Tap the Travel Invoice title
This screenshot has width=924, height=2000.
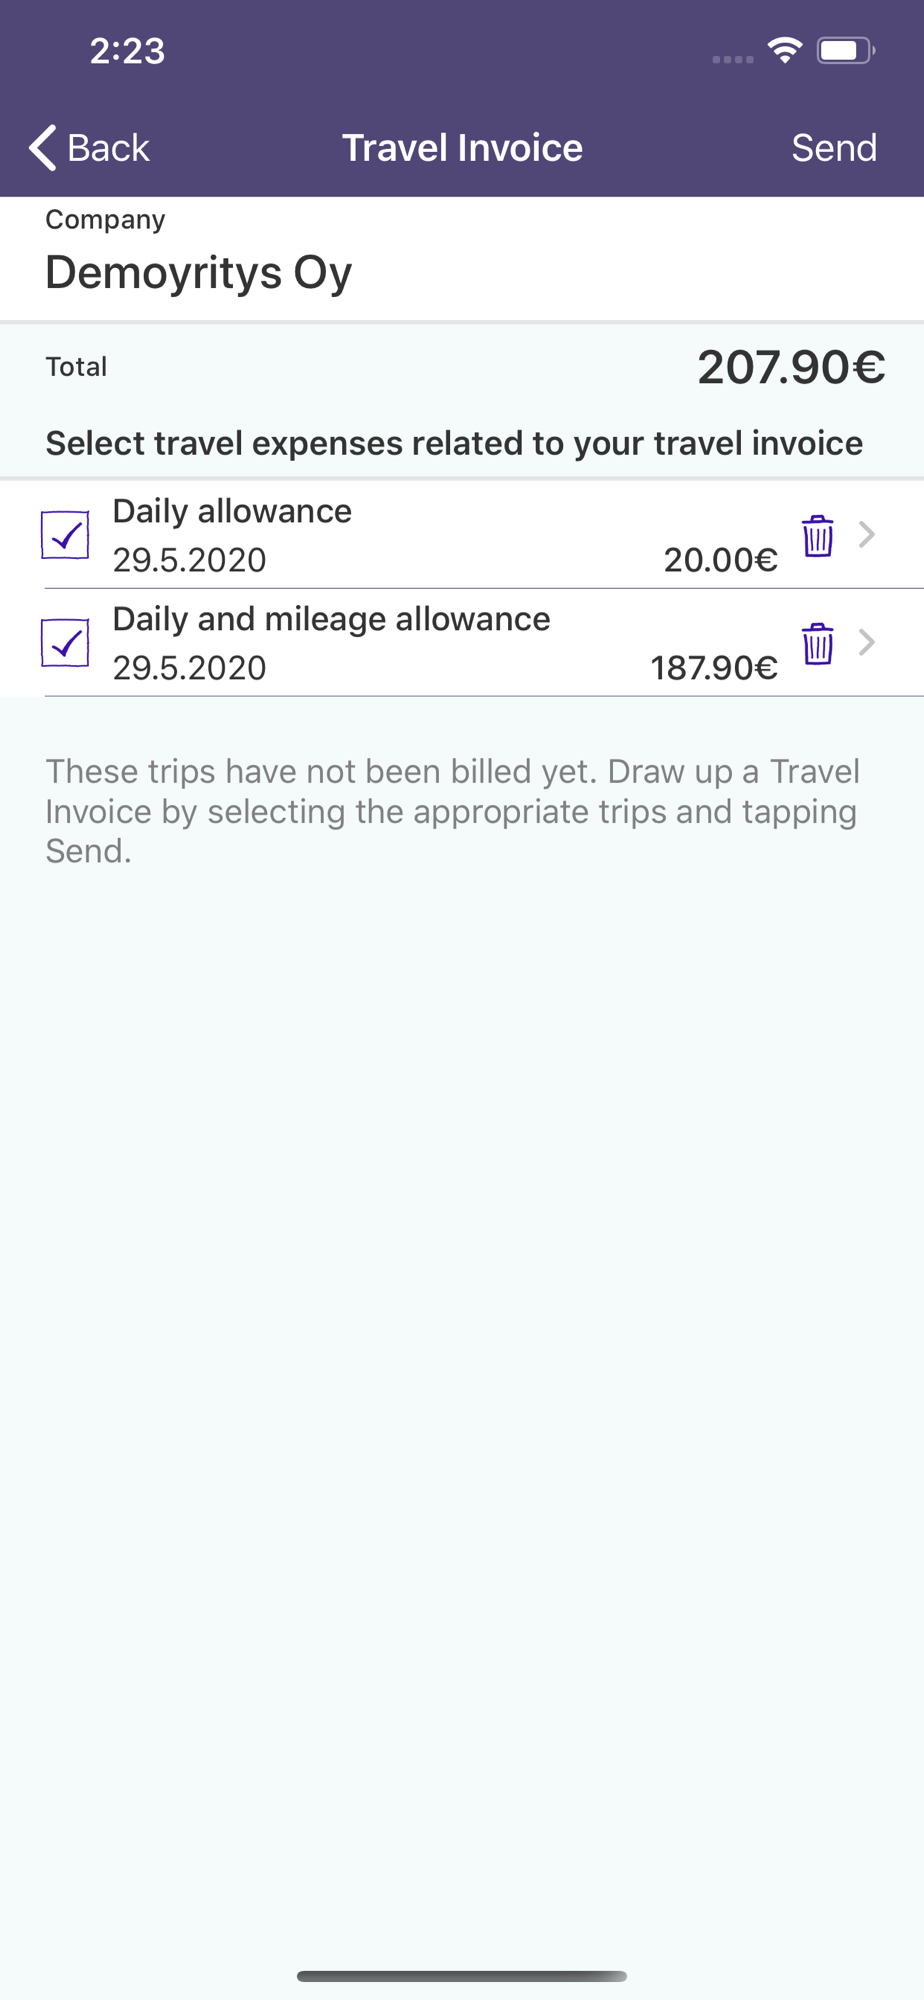[462, 148]
